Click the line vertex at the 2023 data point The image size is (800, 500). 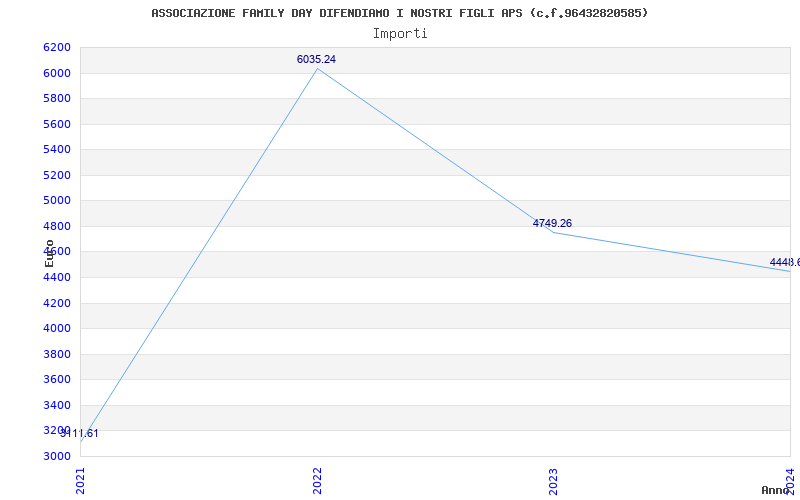[x=554, y=233]
